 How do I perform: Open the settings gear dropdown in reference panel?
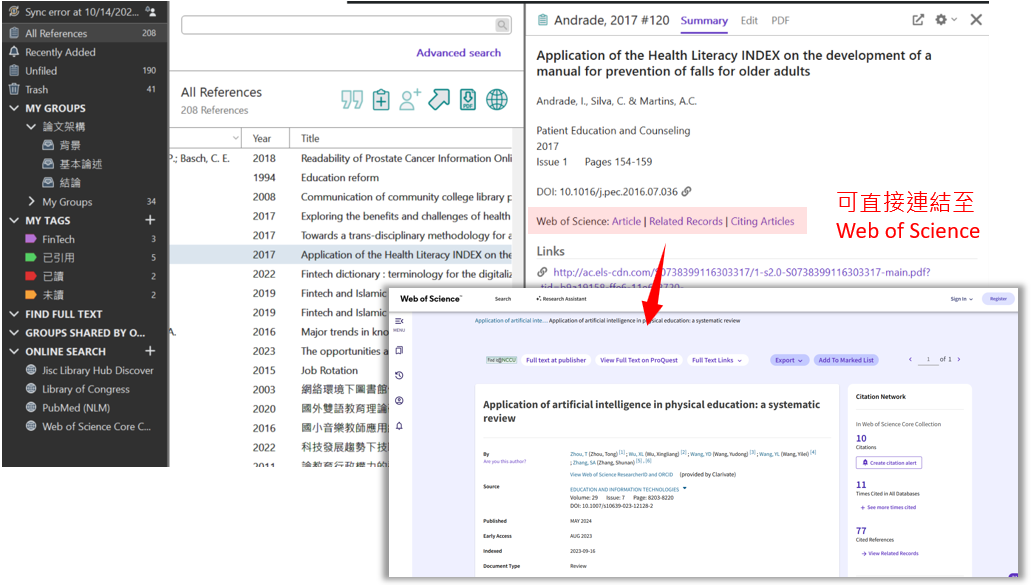[x=945, y=20]
